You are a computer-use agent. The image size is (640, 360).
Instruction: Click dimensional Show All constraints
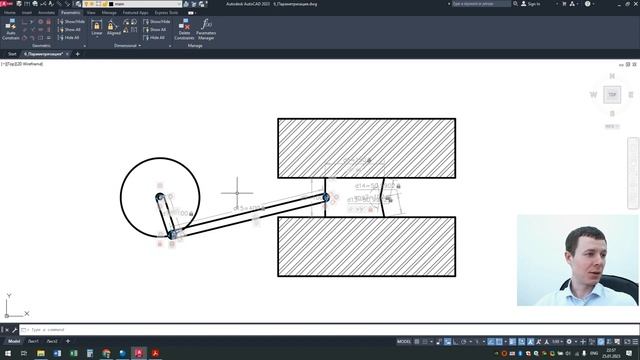pyautogui.click(x=155, y=29)
